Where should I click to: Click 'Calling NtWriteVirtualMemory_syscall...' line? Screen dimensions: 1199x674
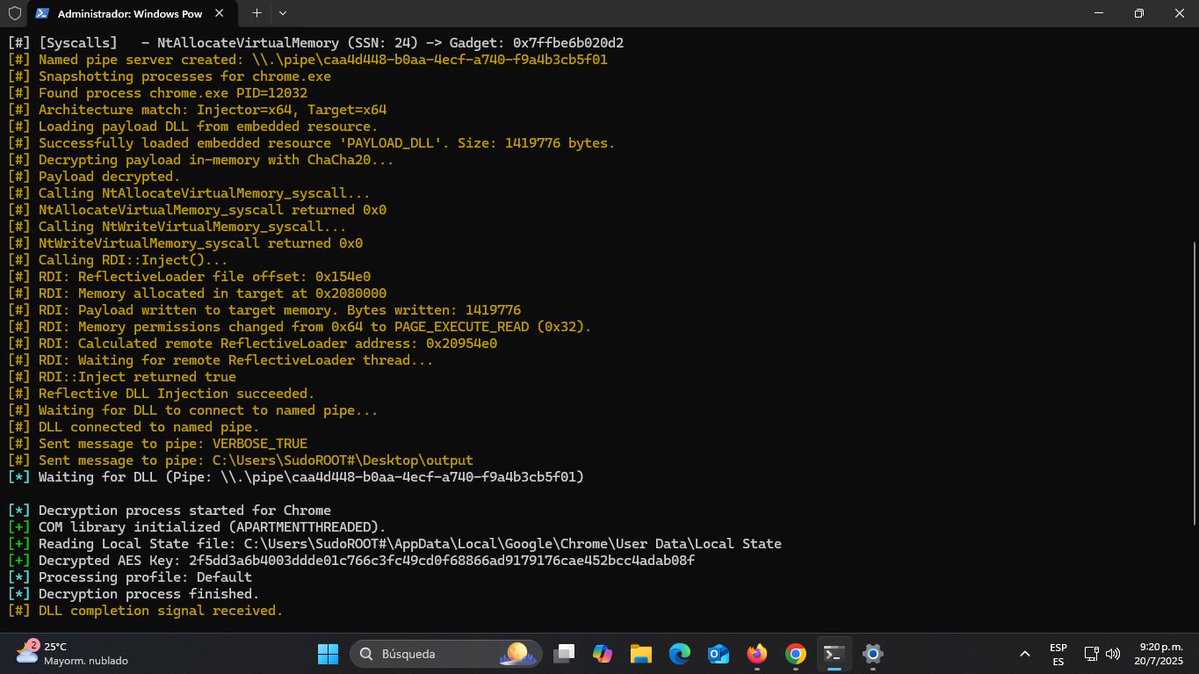(177, 226)
